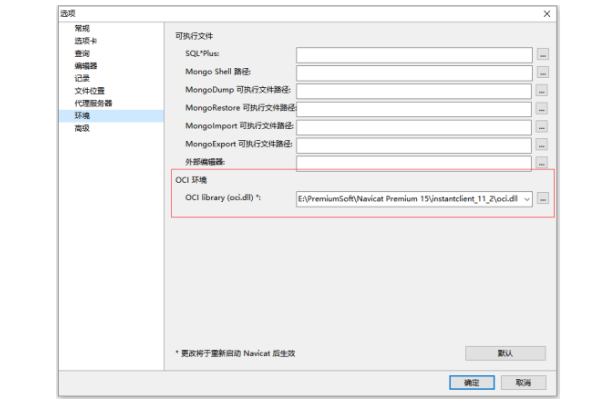The width and height of the screenshot is (616, 405).
Task: Open 文件位置 settings page
Action: click(x=90, y=91)
